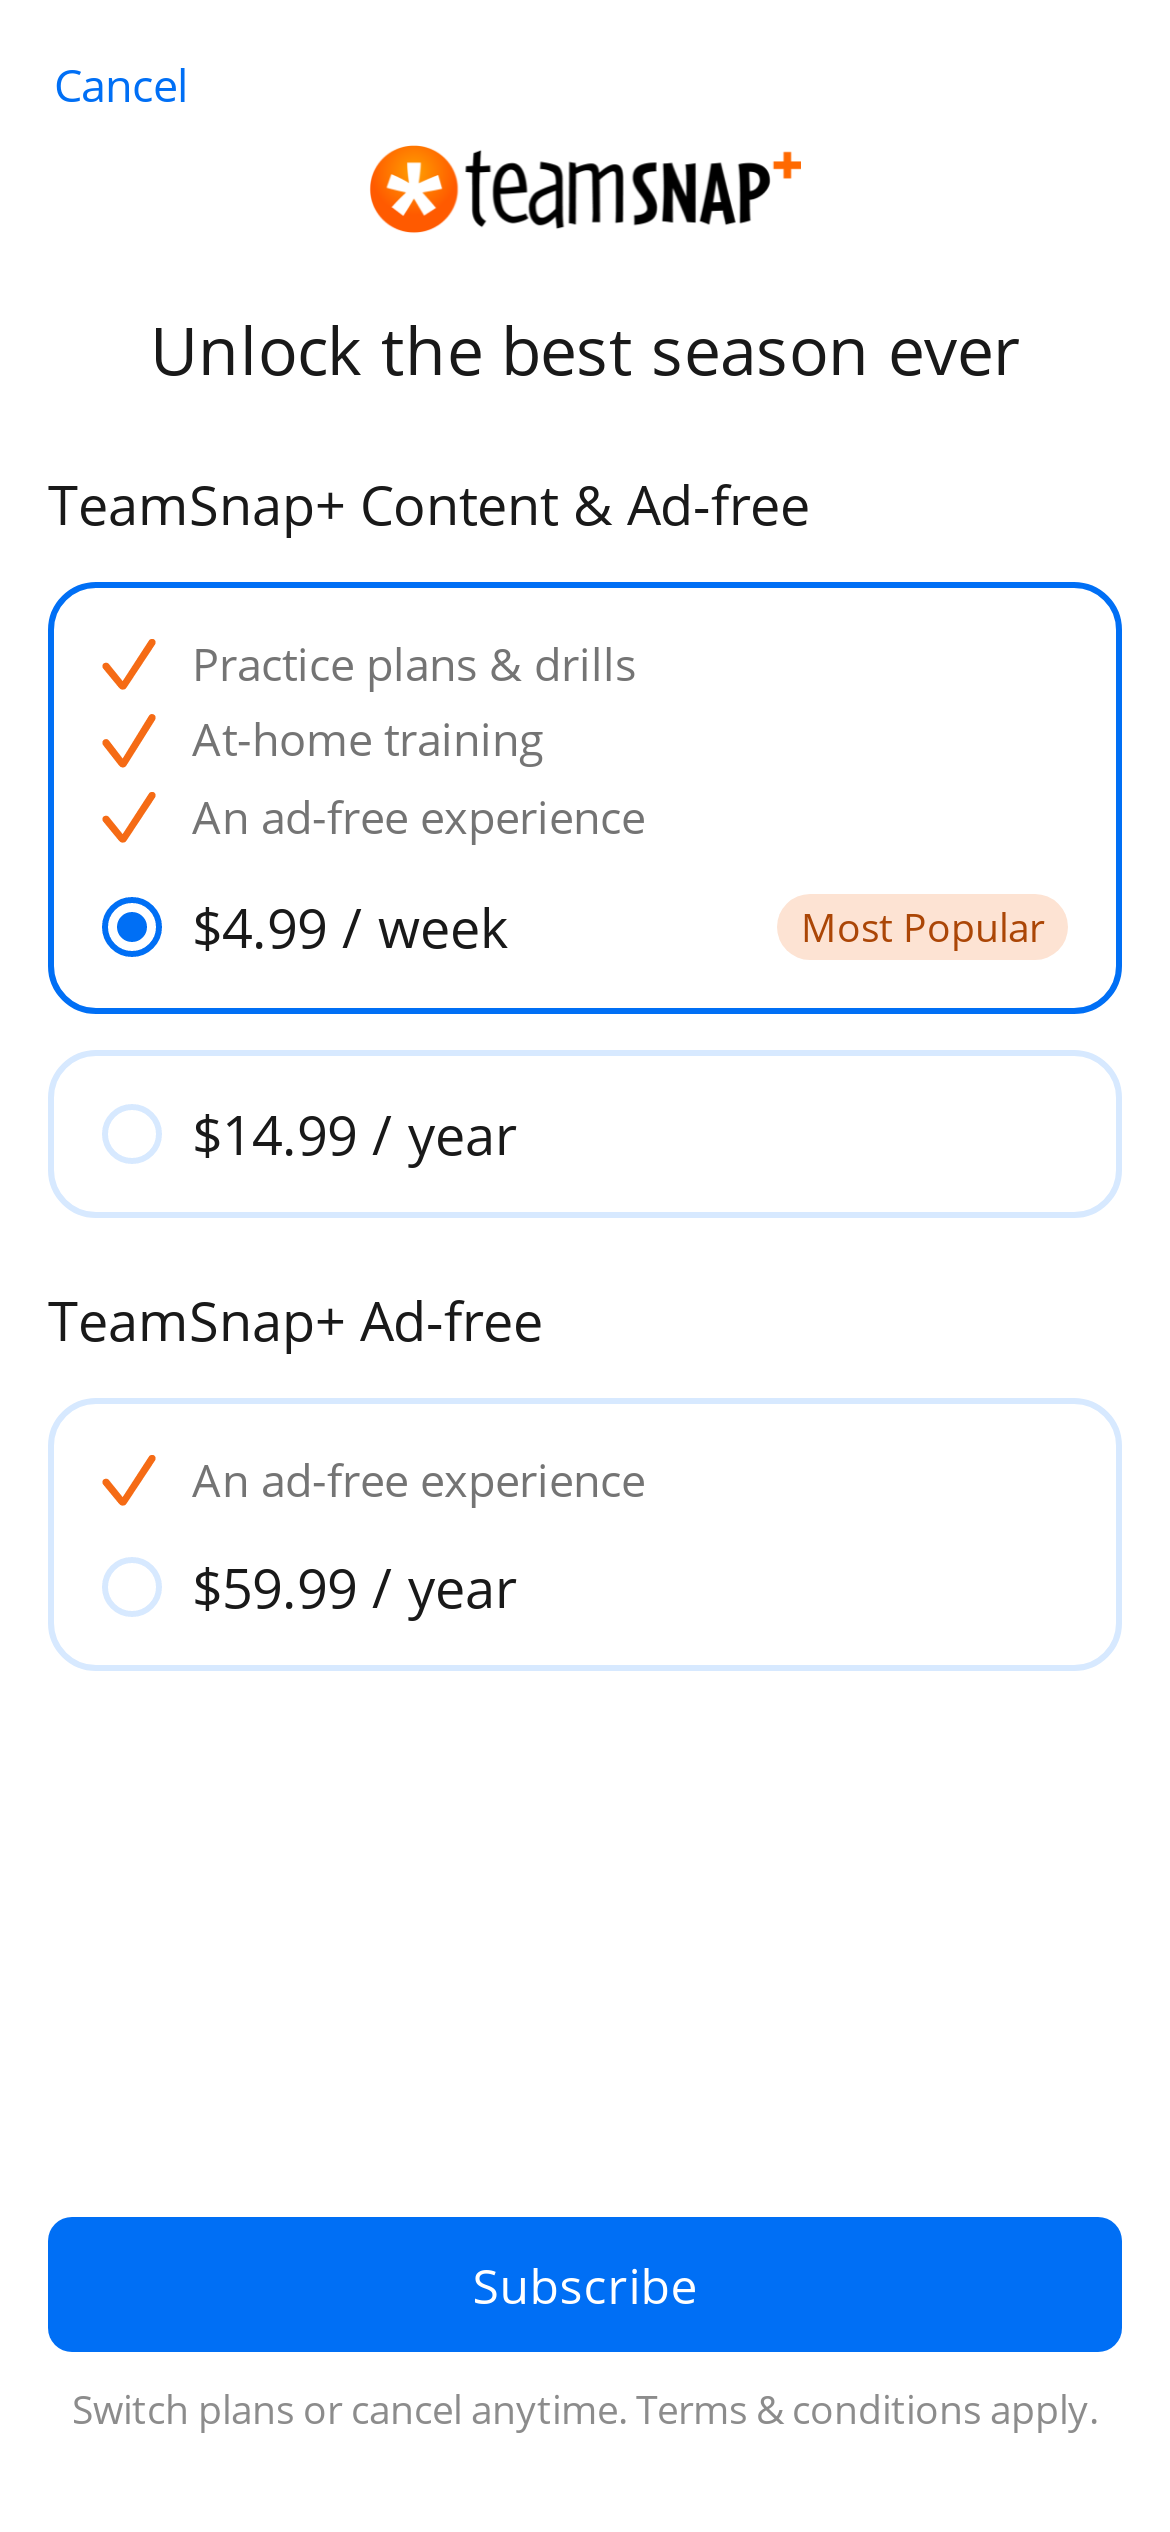
Task: Tap the Most Popular badge
Action: point(922,927)
